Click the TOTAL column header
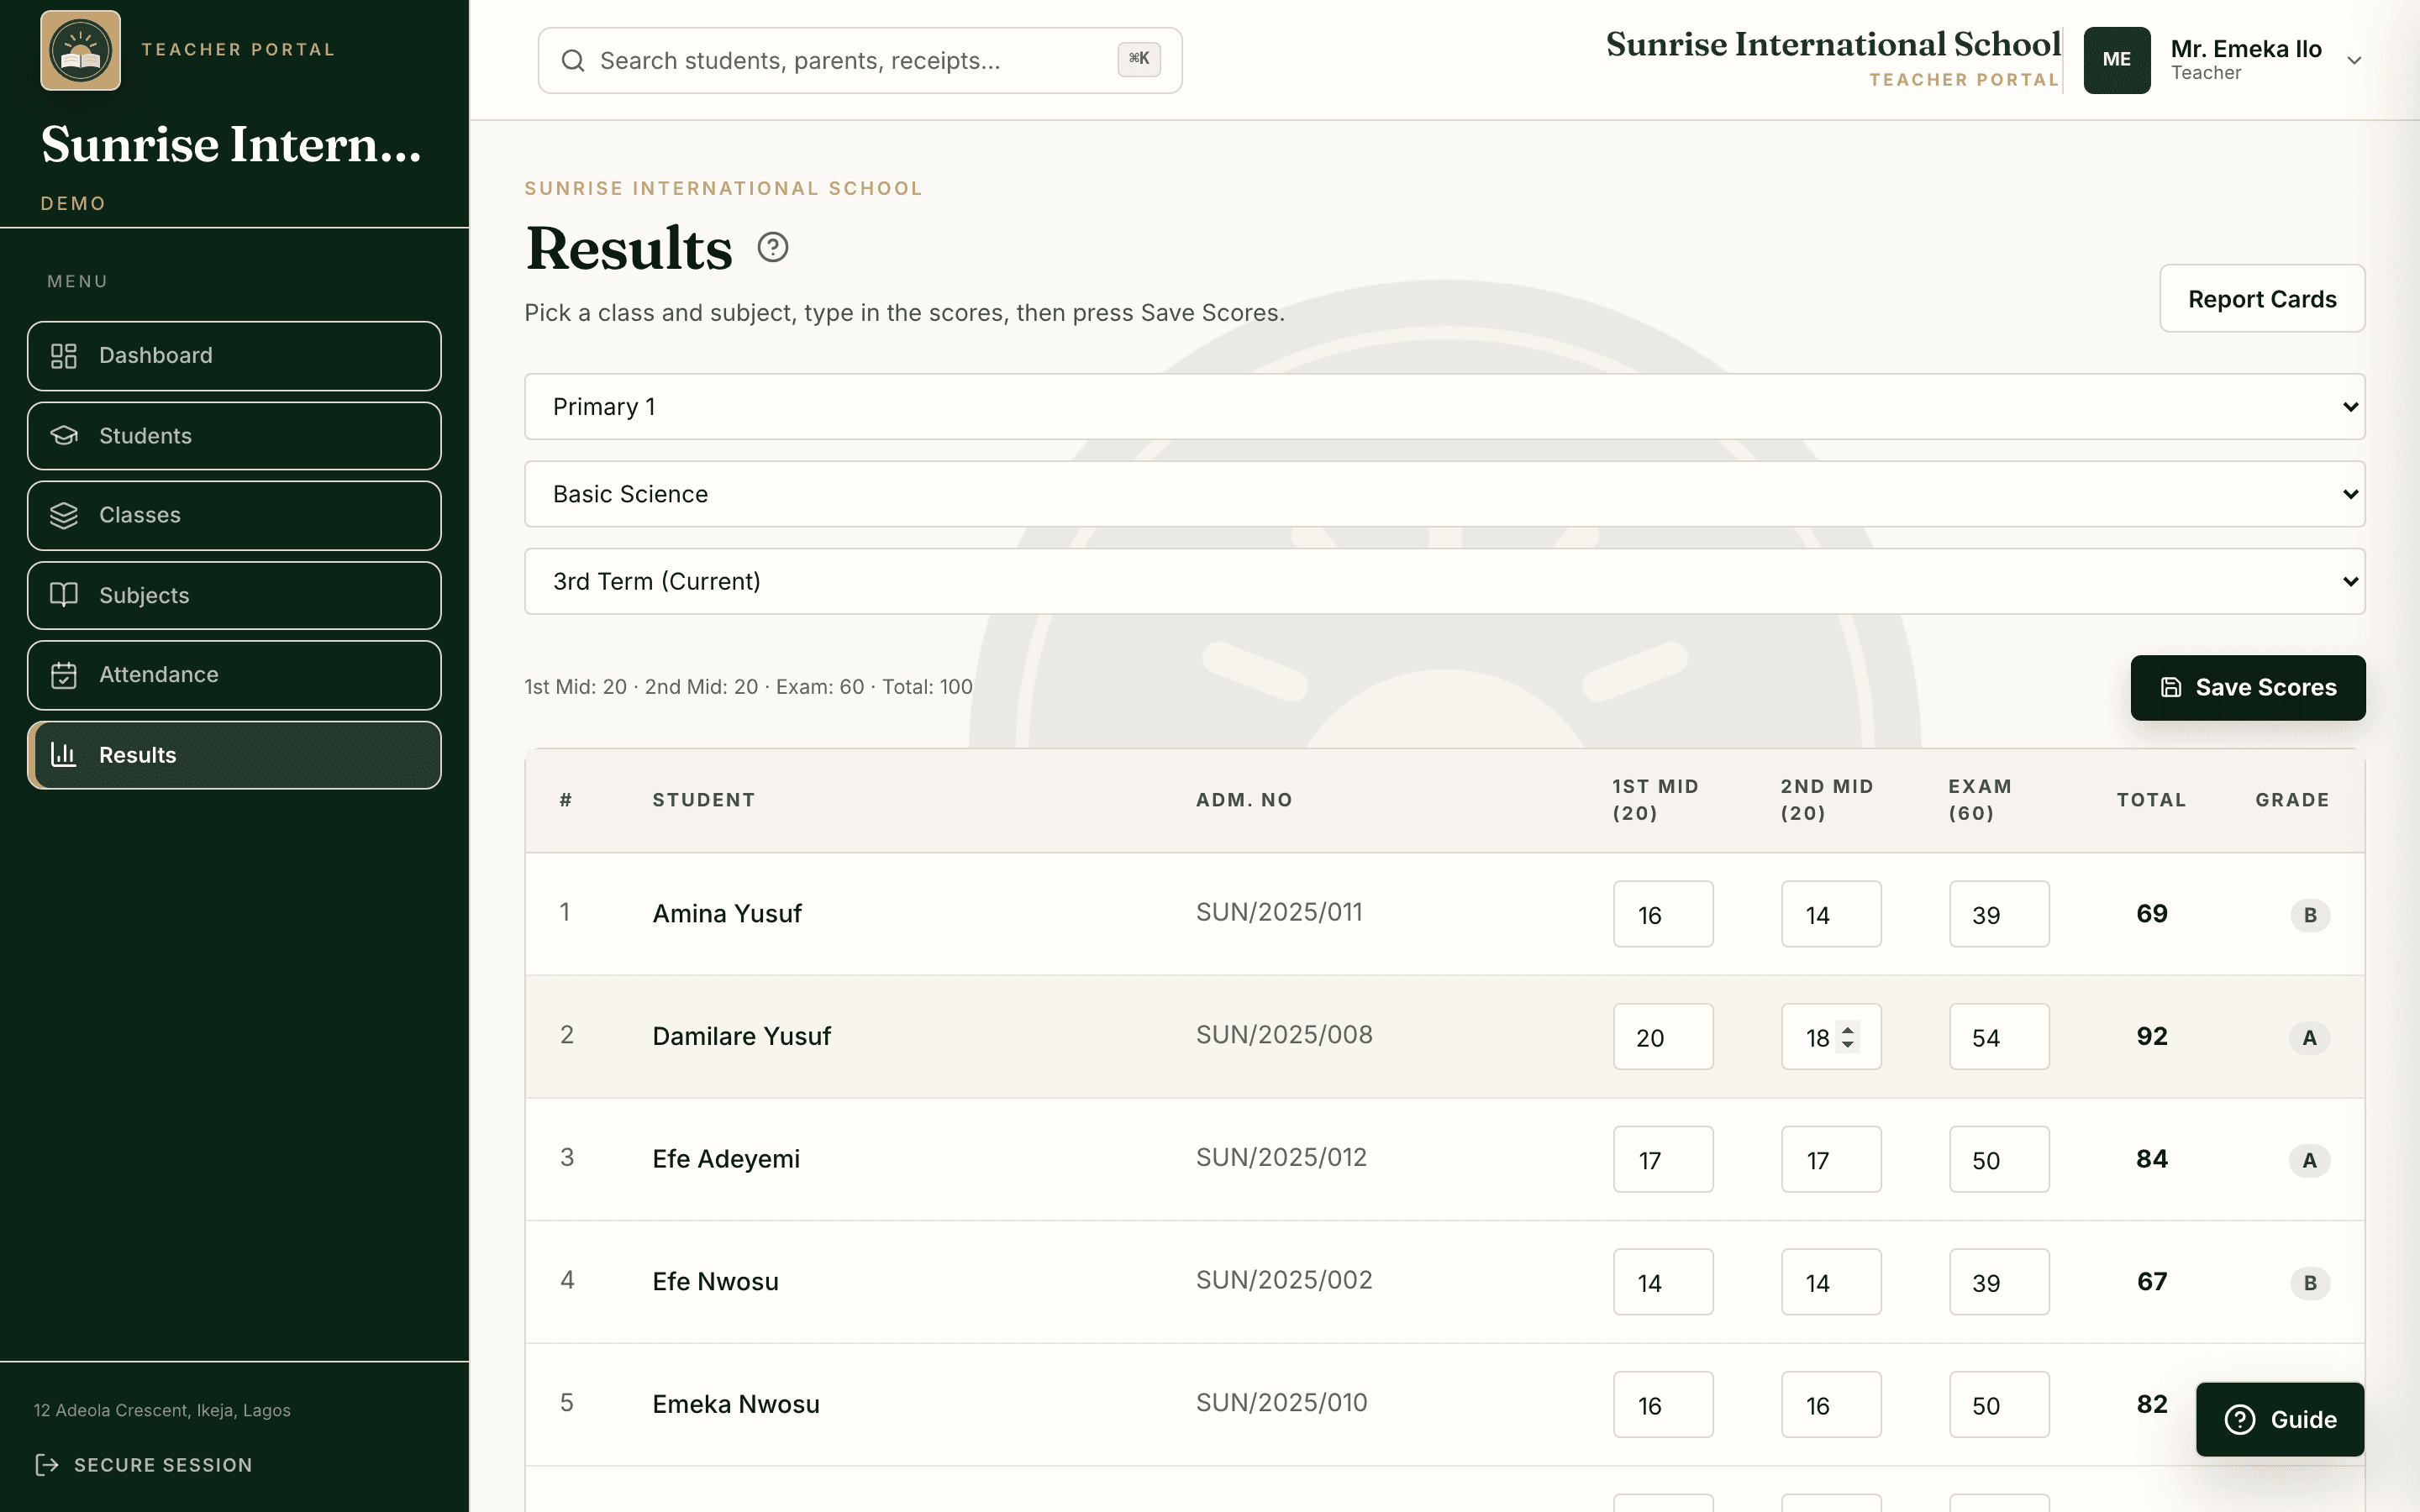The image size is (2420, 1512). pos(2151,800)
